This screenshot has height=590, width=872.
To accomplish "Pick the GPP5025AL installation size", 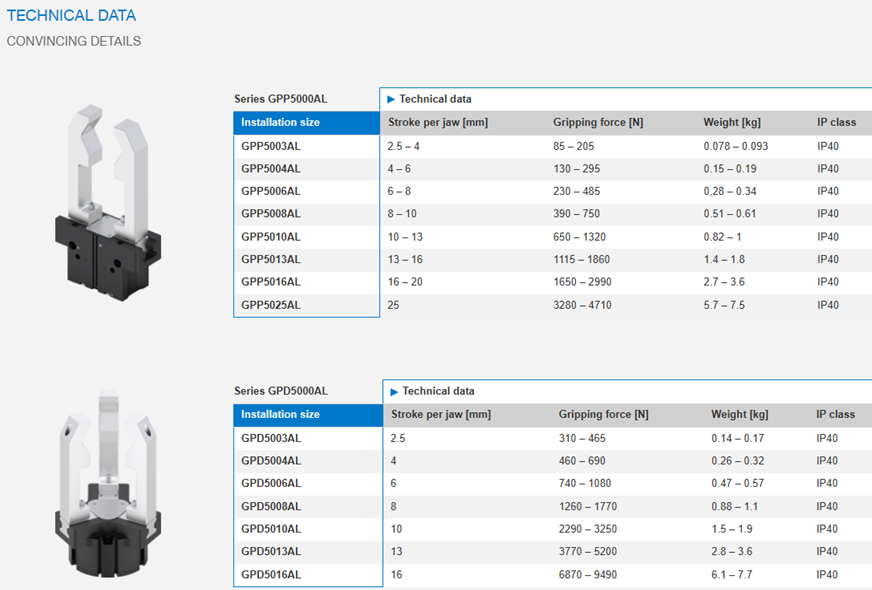I will click(x=271, y=305).
